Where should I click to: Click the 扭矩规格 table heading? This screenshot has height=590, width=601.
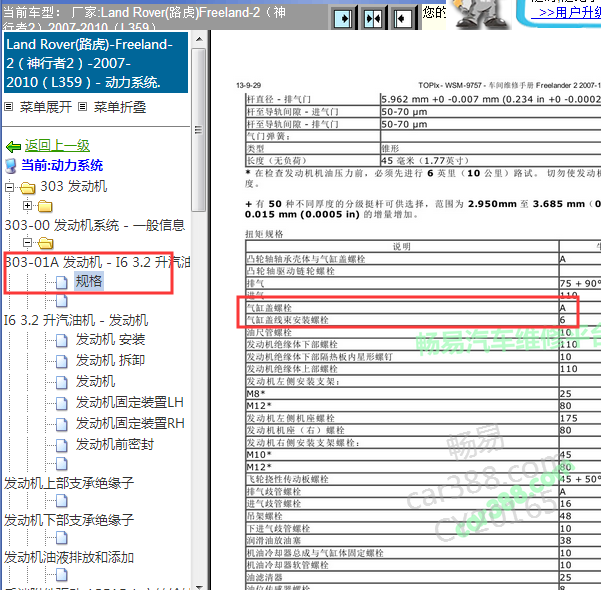264,234
